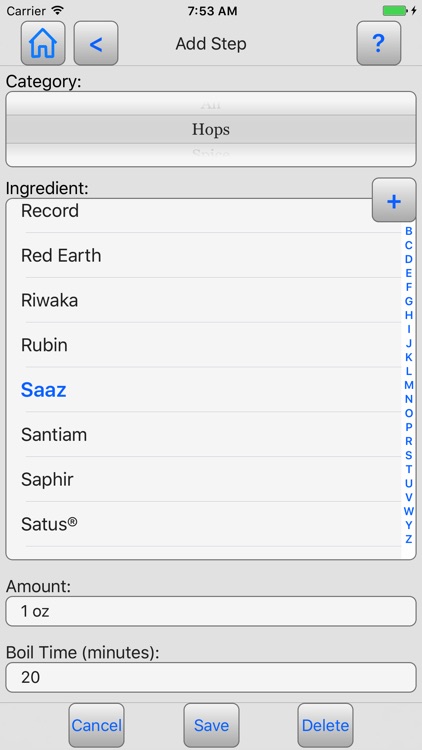422x750 pixels.
Task: Open help with the question mark button
Action: (378, 44)
